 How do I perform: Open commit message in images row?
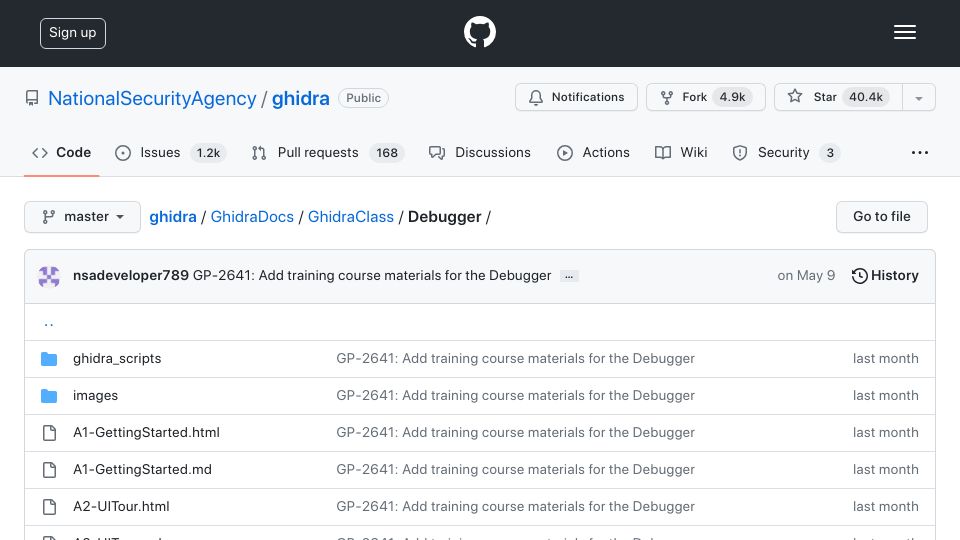pos(516,396)
